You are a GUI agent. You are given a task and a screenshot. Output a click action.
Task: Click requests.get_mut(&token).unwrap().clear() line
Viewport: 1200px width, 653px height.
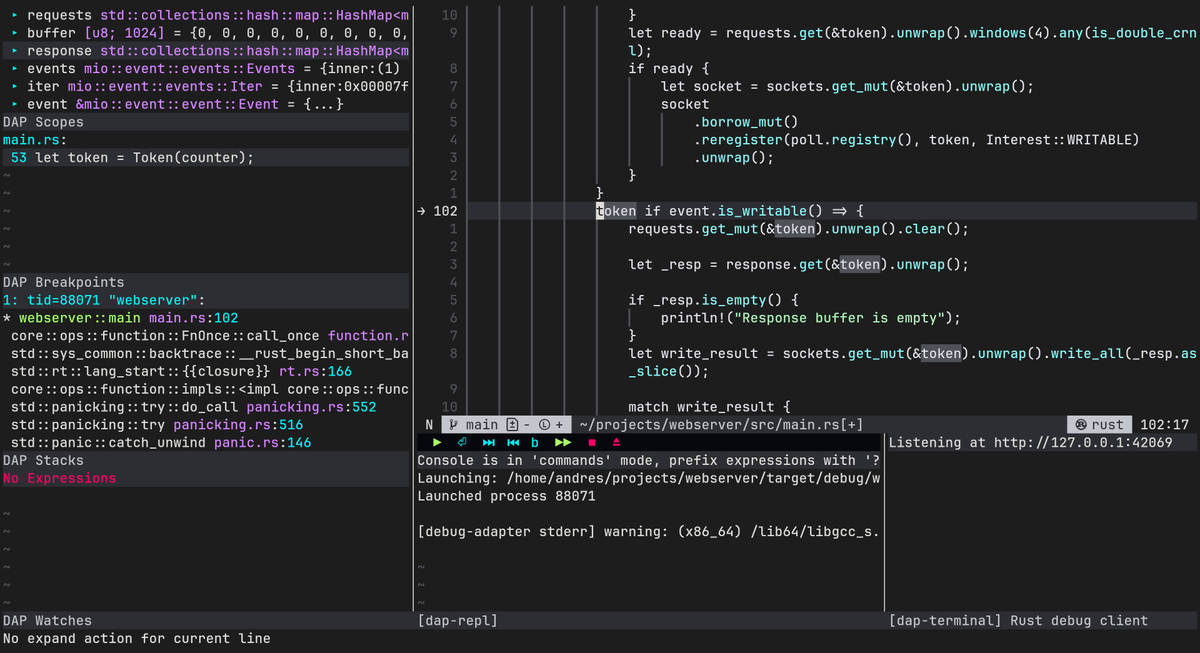[799, 229]
